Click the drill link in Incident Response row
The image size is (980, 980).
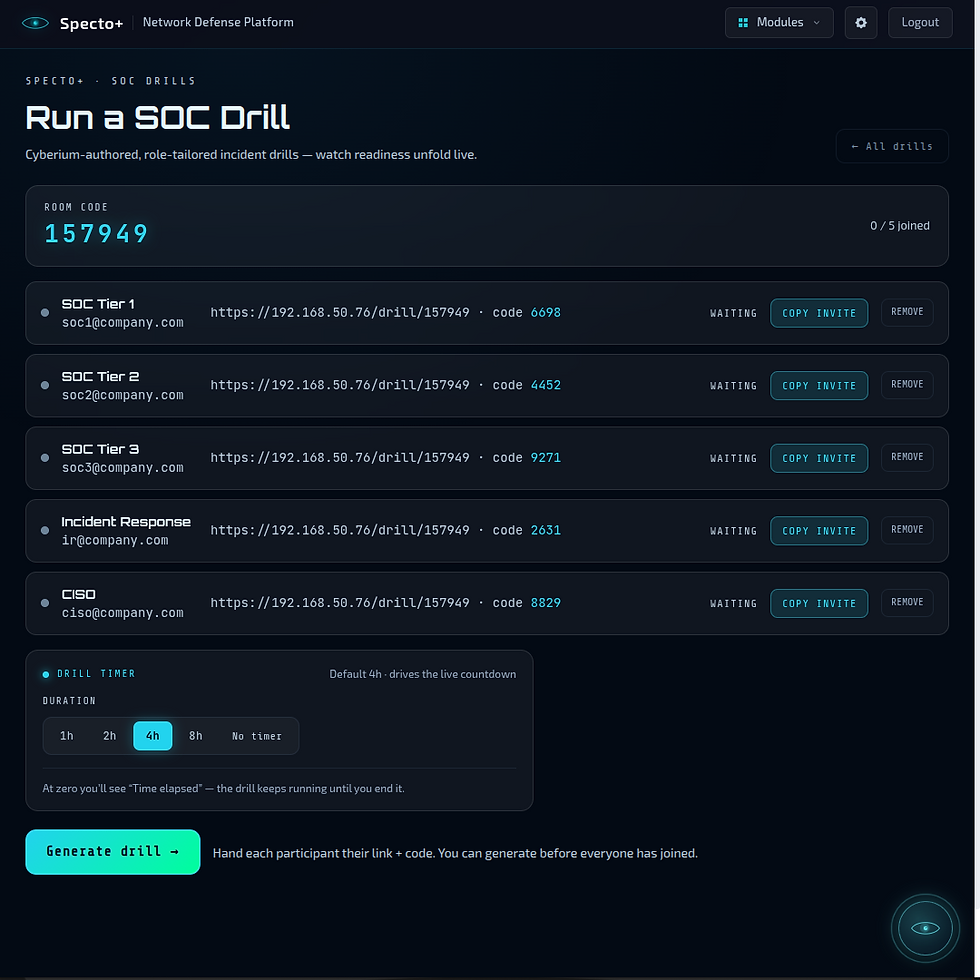tap(340, 530)
